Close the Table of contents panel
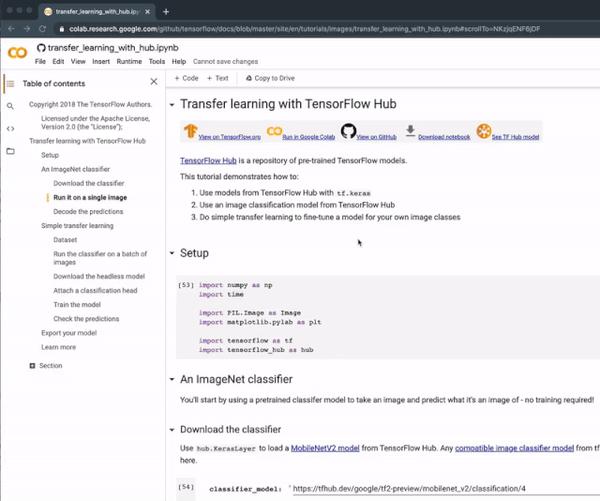The width and height of the screenshot is (600, 501). (x=154, y=82)
